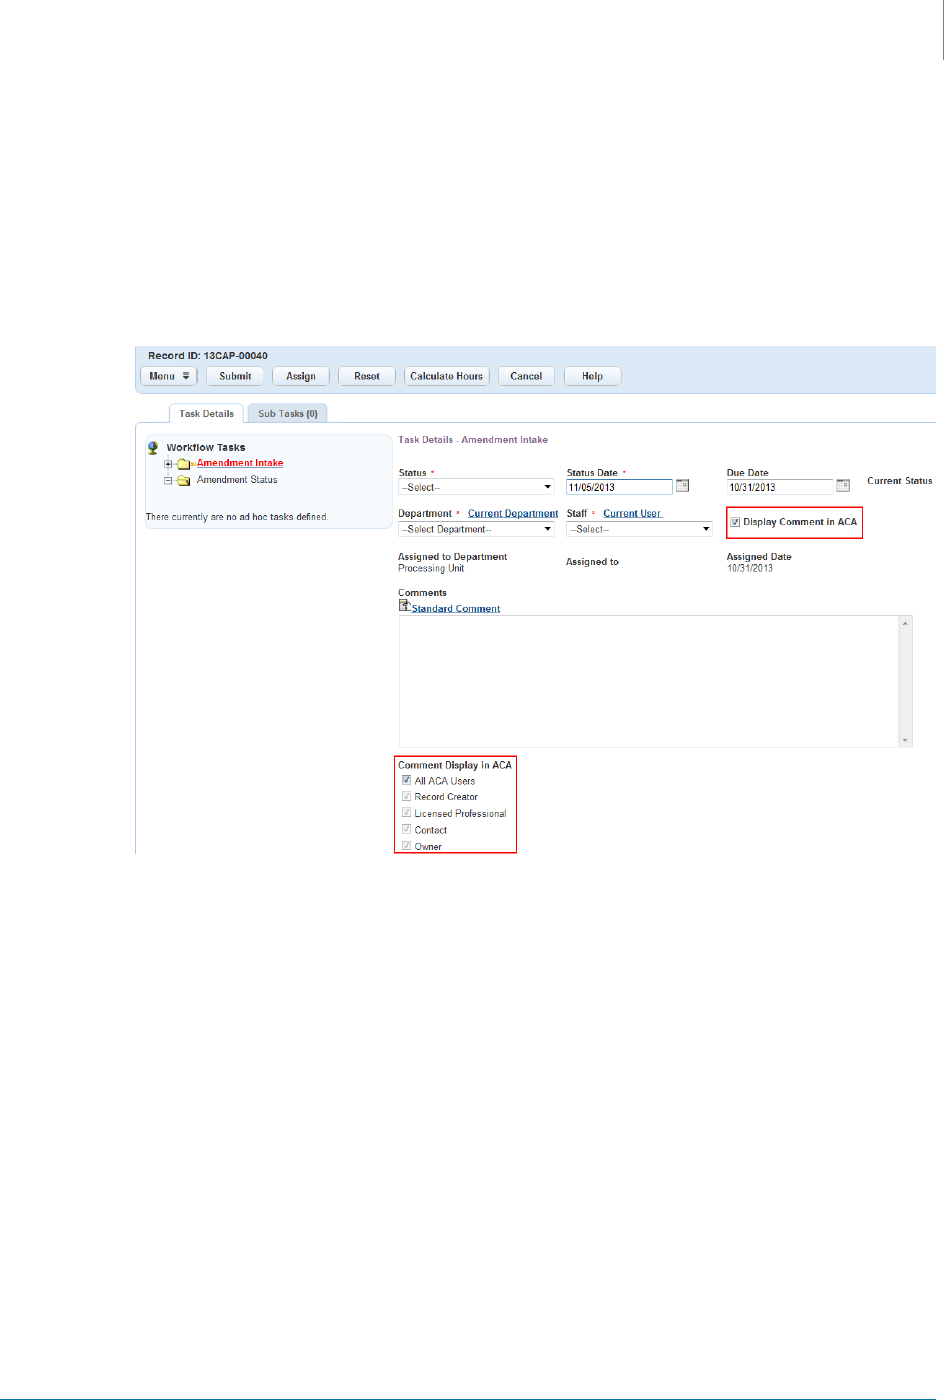Click the comments scrollbar up arrow

click(906, 623)
